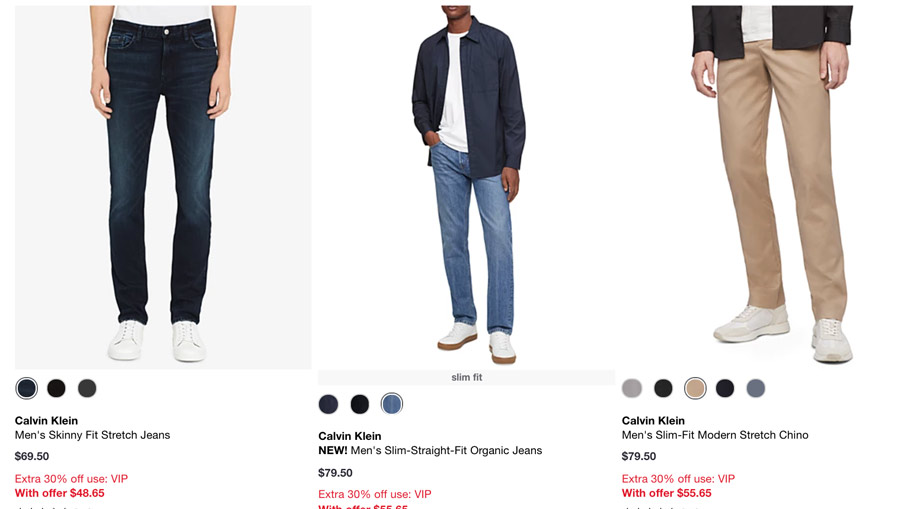
Task: Pick charcoal gray swatch for Skinny Fit Jeans
Action: (87, 388)
